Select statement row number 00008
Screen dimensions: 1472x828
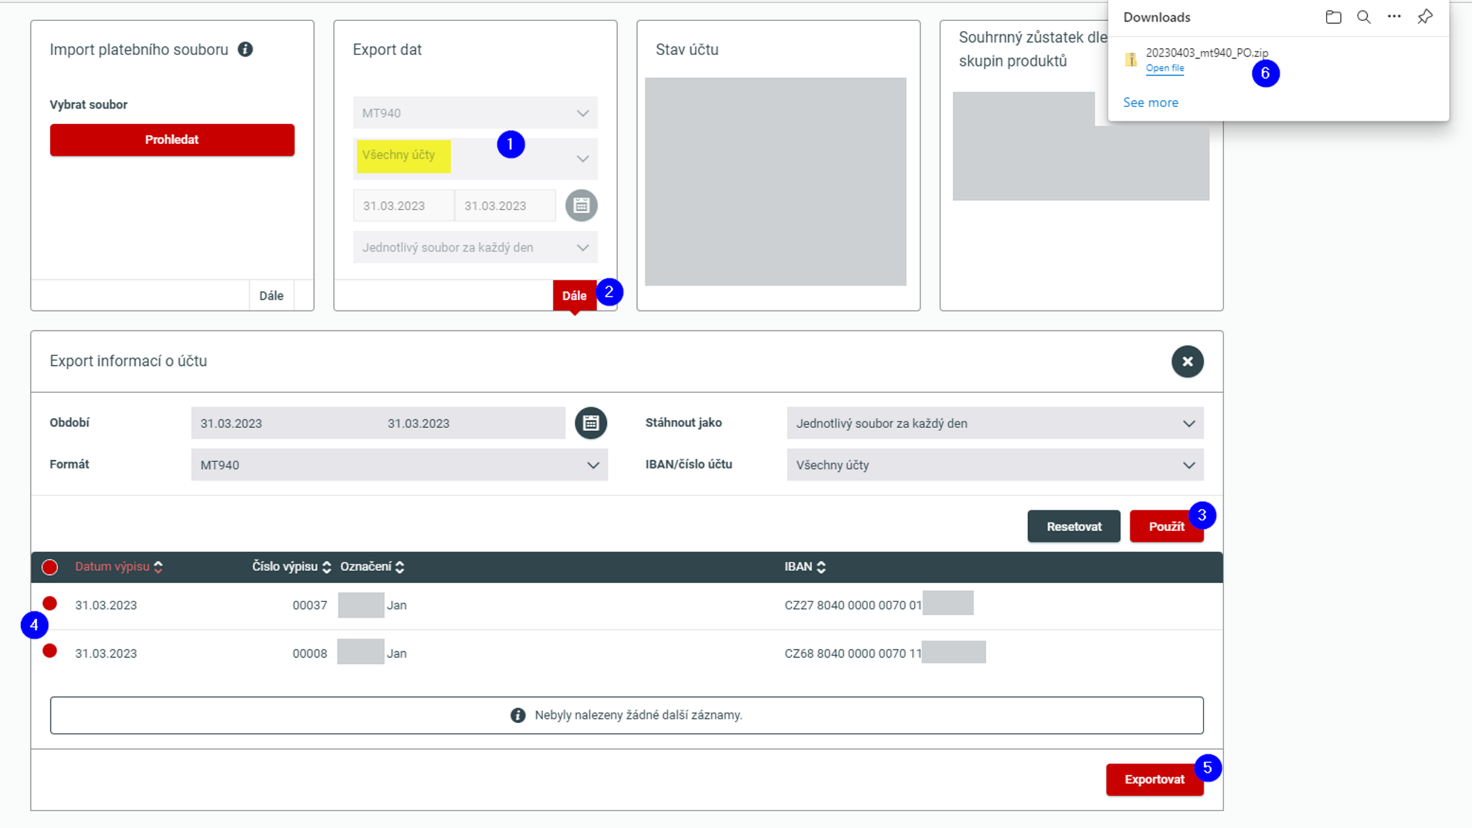click(x=50, y=651)
